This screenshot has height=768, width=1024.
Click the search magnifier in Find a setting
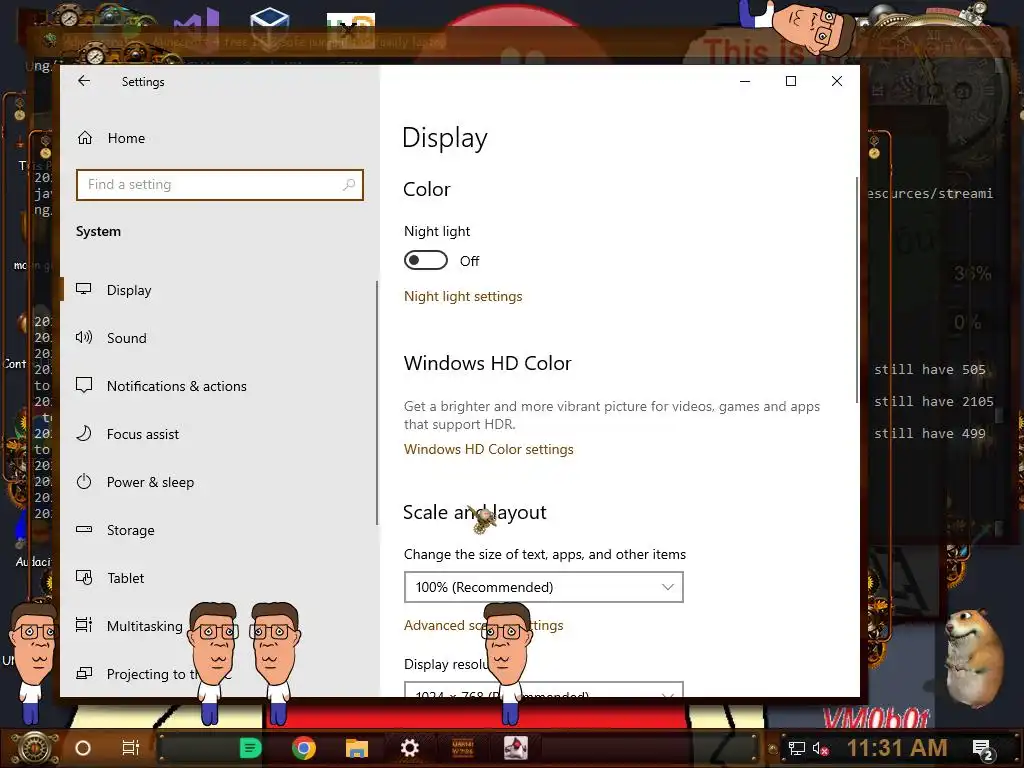pos(349,185)
